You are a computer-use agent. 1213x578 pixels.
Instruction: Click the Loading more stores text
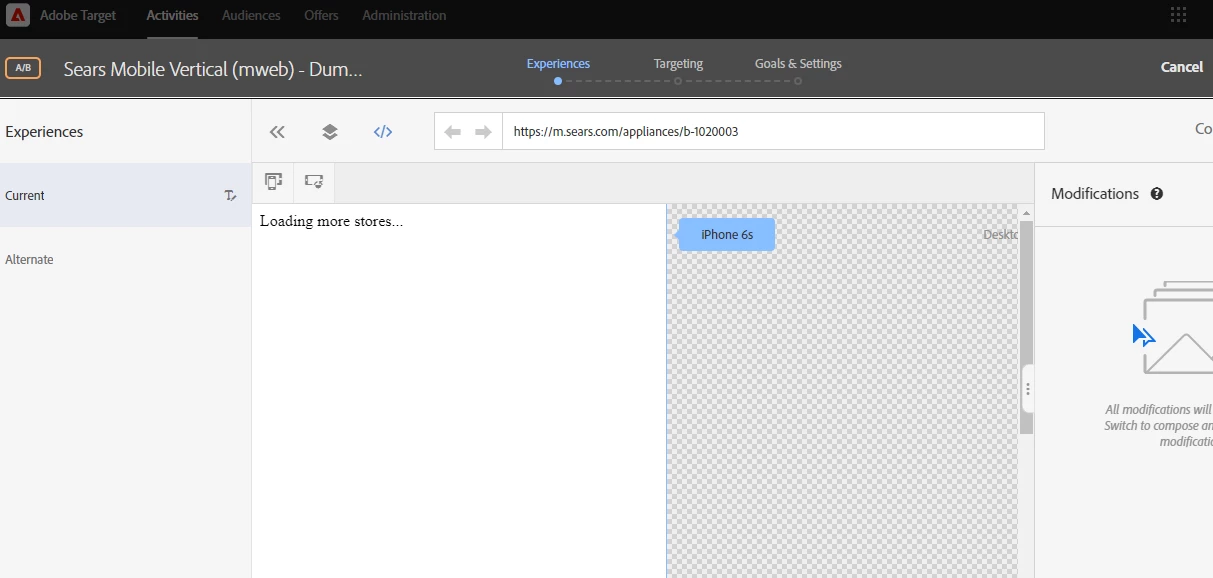pyautogui.click(x=331, y=221)
